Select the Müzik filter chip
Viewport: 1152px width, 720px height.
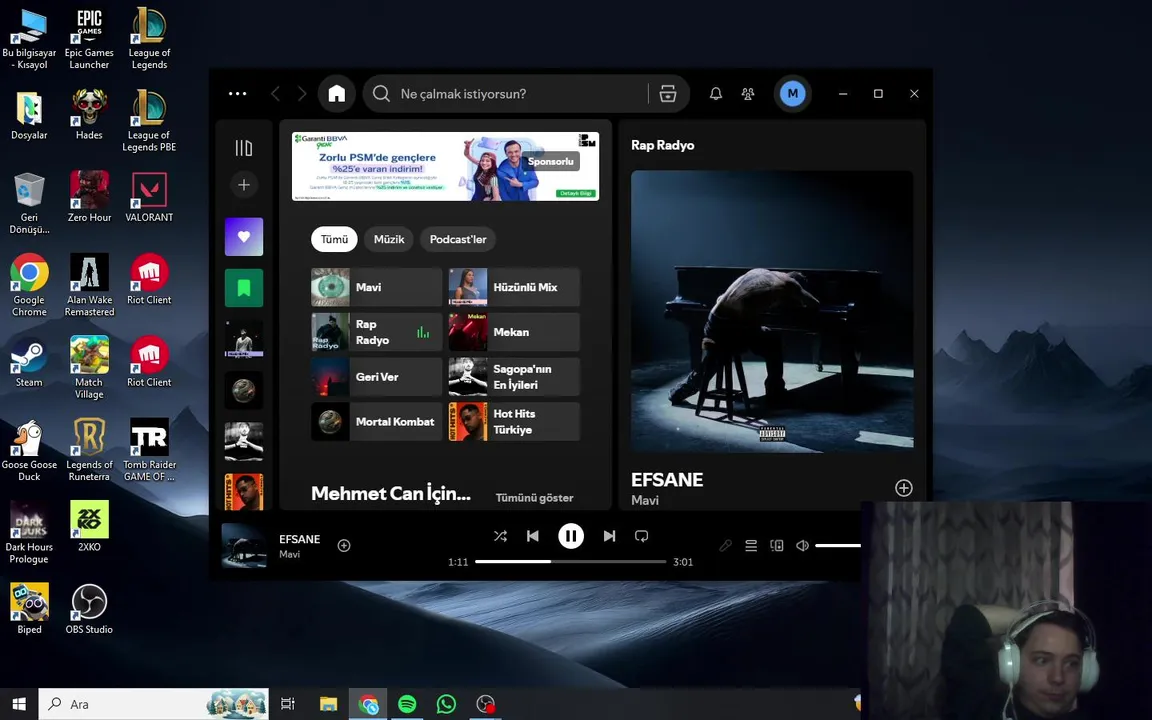click(x=389, y=240)
